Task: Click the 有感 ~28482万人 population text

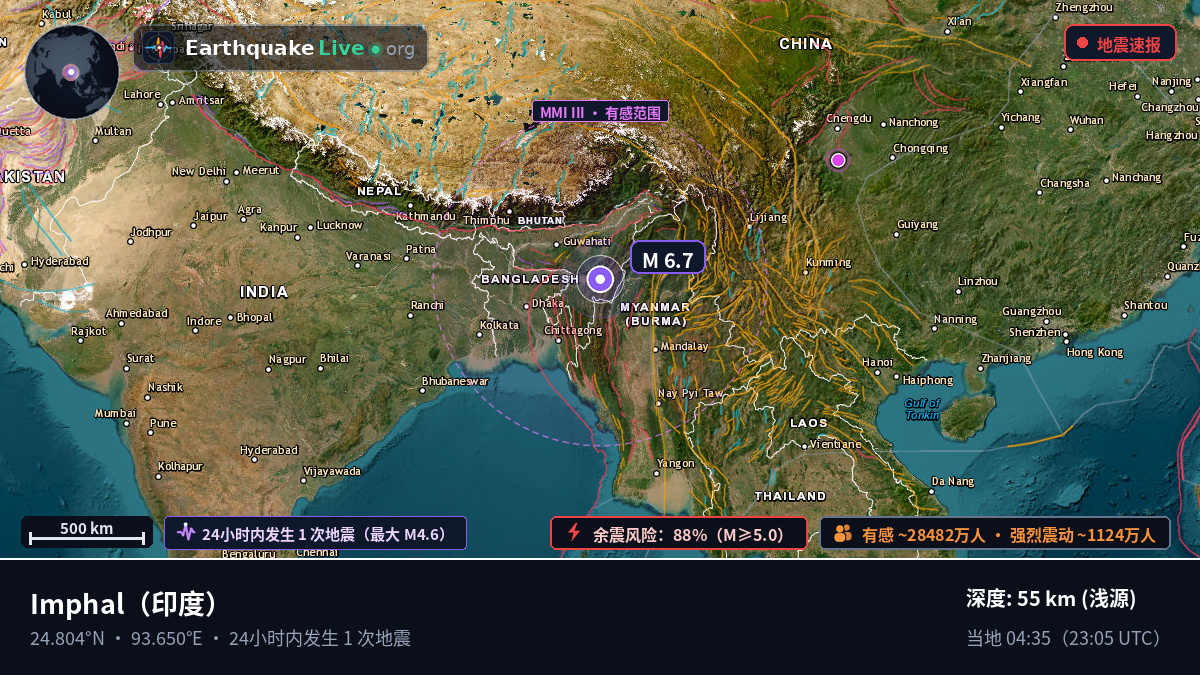Action: pyautogui.click(x=924, y=535)
